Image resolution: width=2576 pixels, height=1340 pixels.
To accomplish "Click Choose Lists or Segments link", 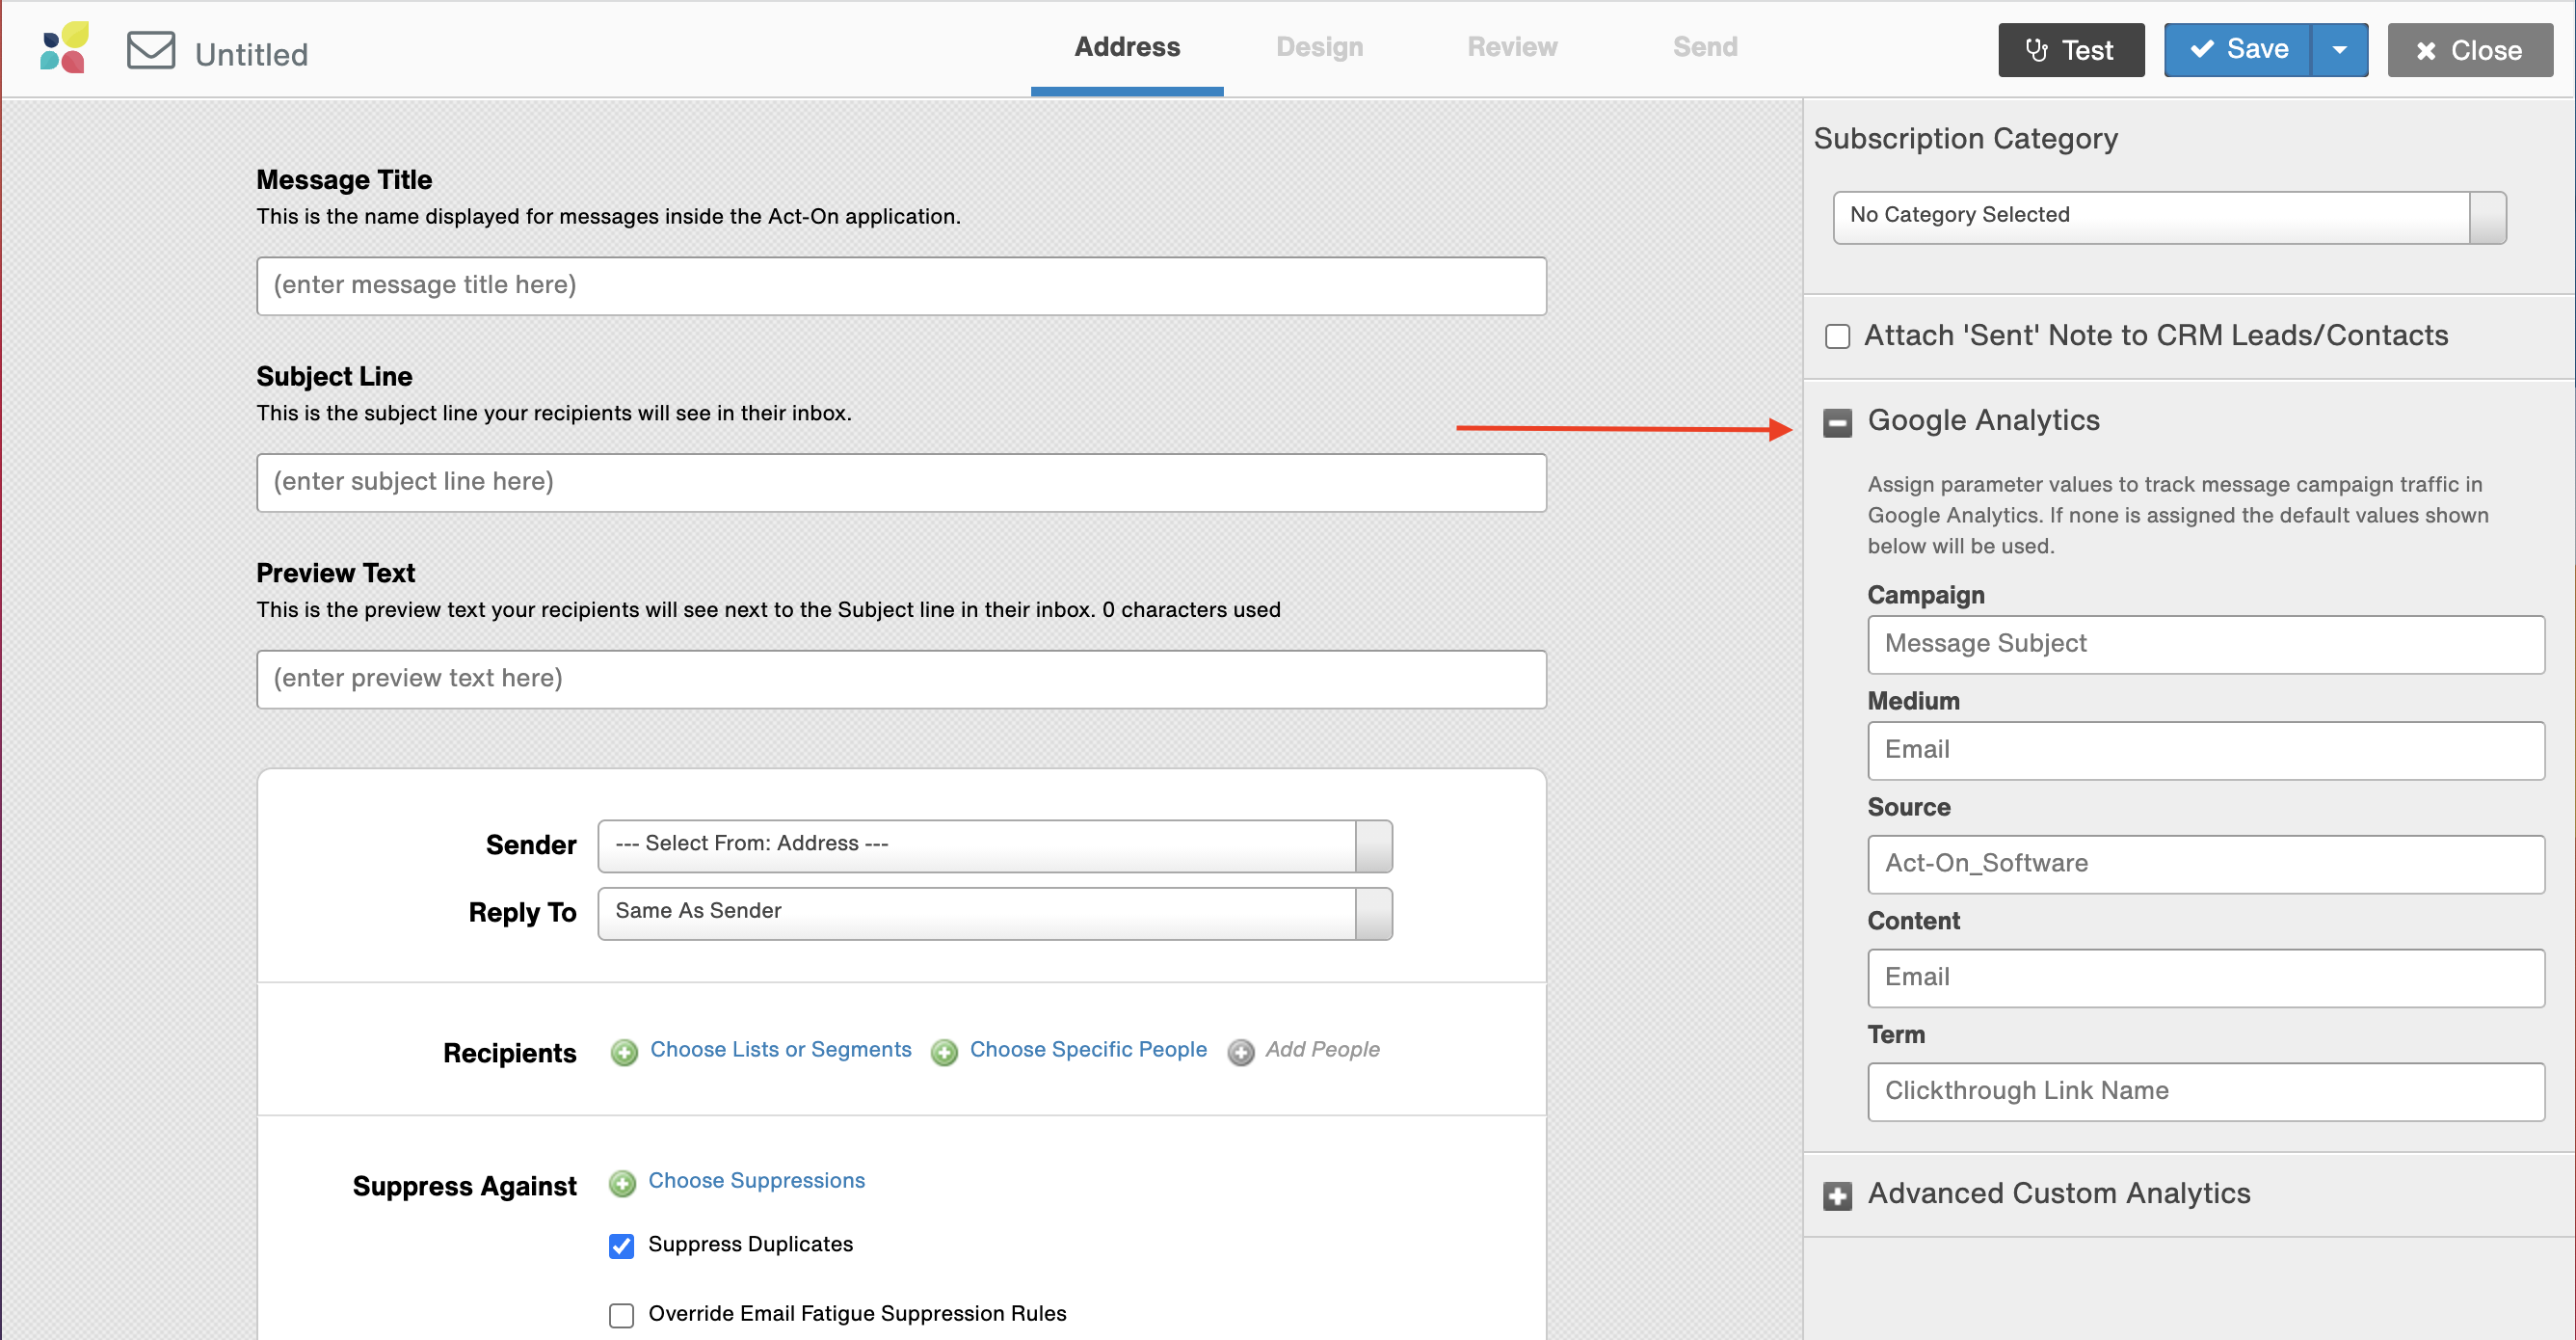I will (x=780, y=1049).
